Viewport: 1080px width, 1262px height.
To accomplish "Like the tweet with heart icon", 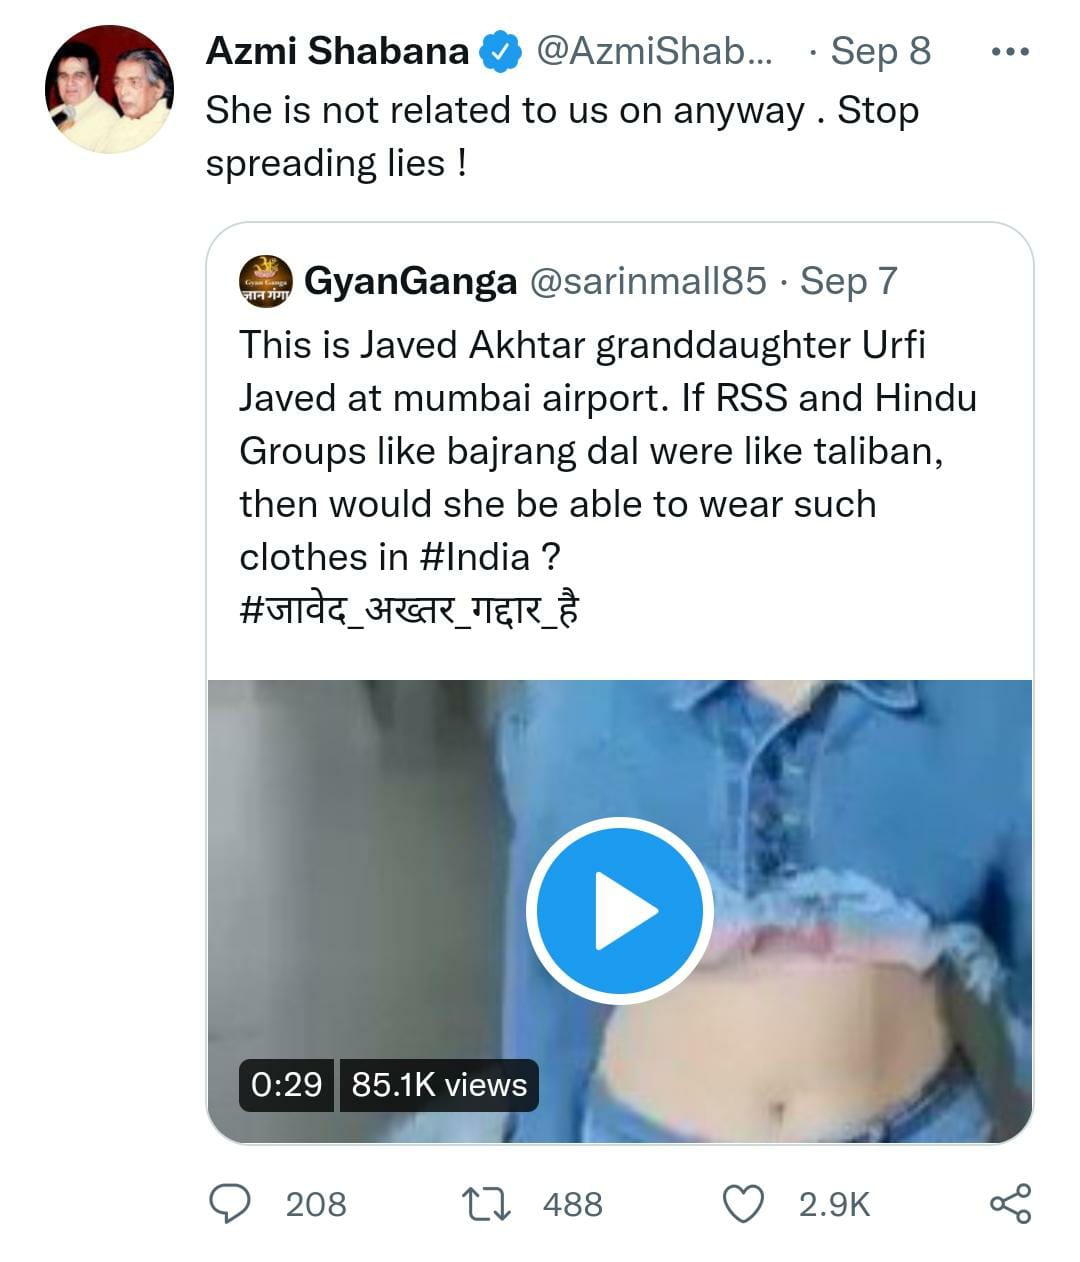I will coord(743,1203).
